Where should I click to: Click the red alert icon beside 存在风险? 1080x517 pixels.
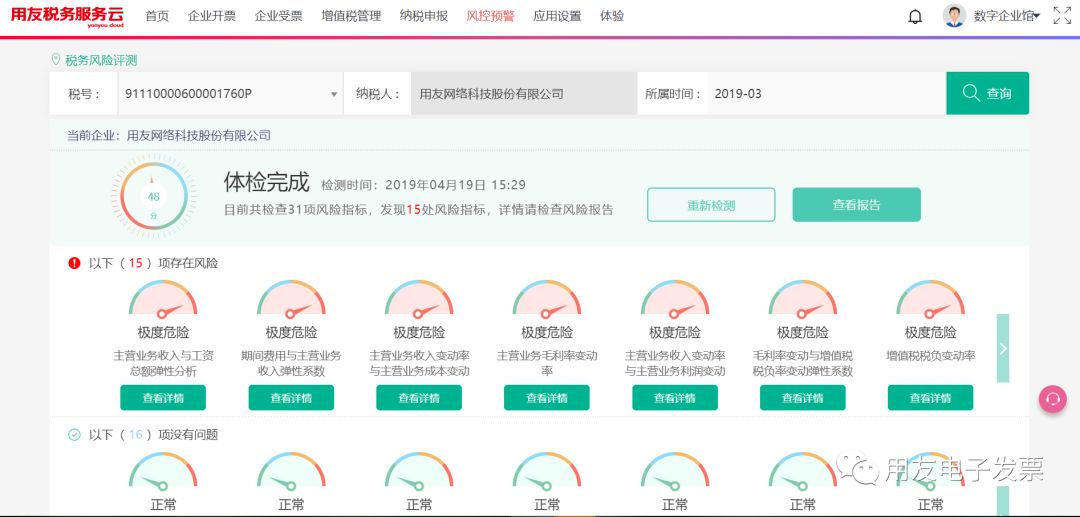(x=74, y=263)
